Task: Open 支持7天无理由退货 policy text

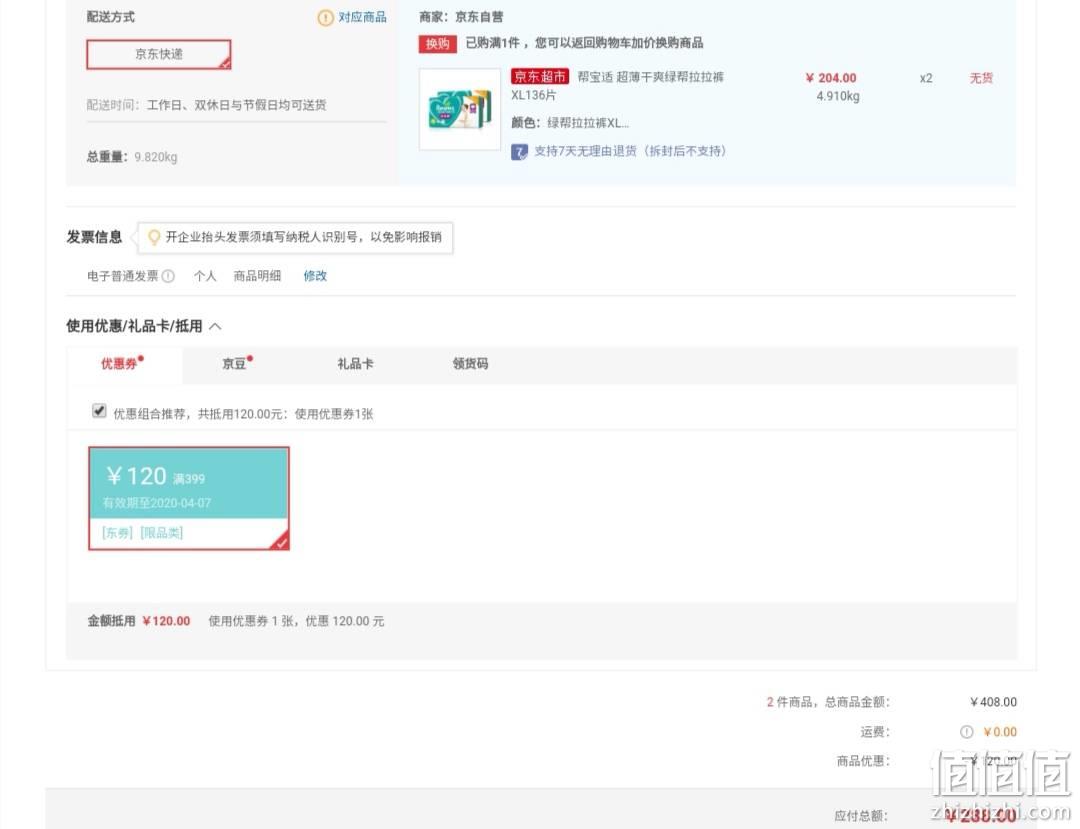Action: [x=630, y=151]
